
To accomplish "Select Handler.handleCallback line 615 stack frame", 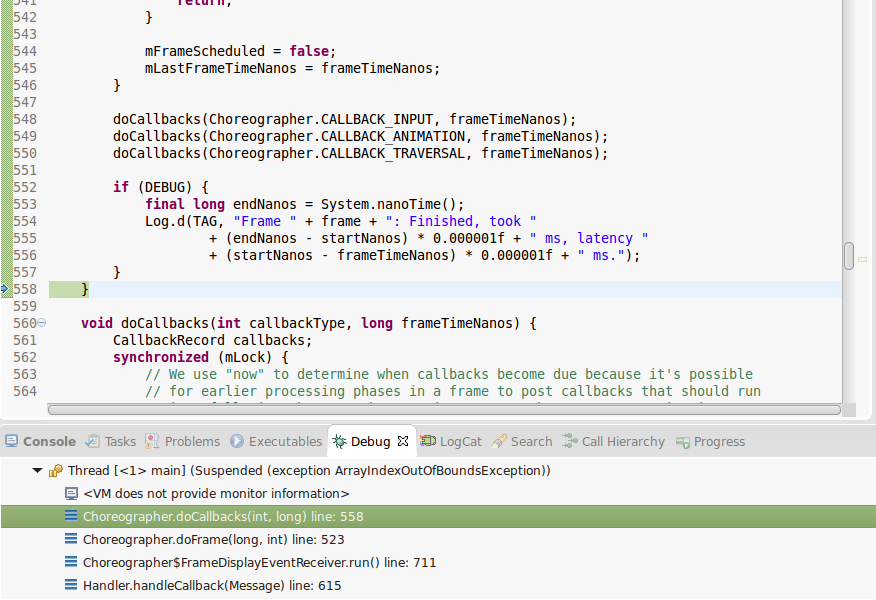I will (x=211, y=585).
